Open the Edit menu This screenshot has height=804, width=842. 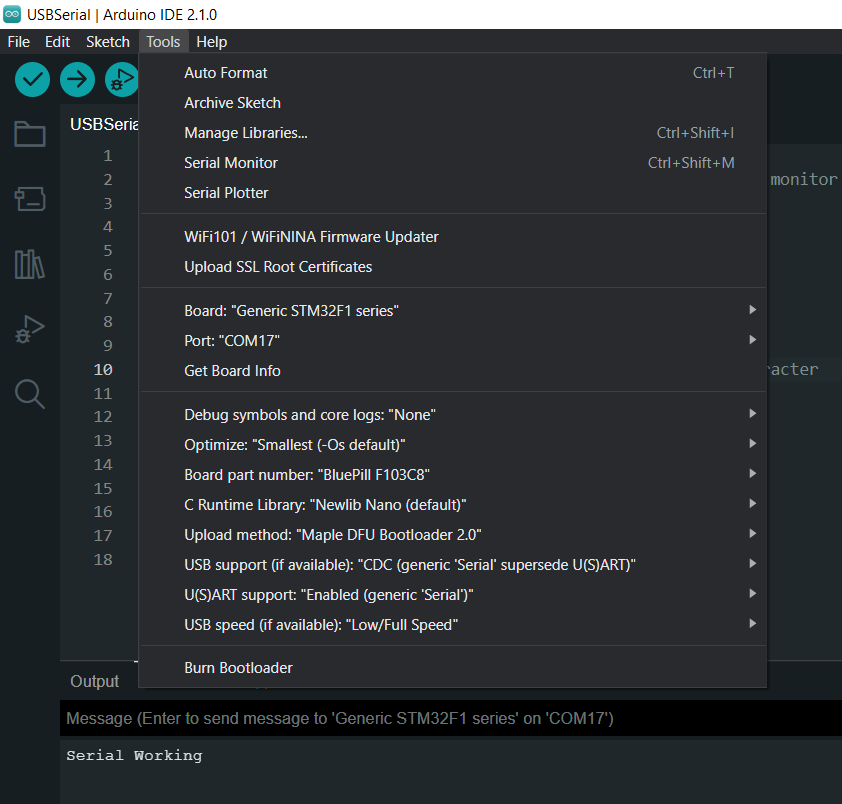click(x=57, y=42)
